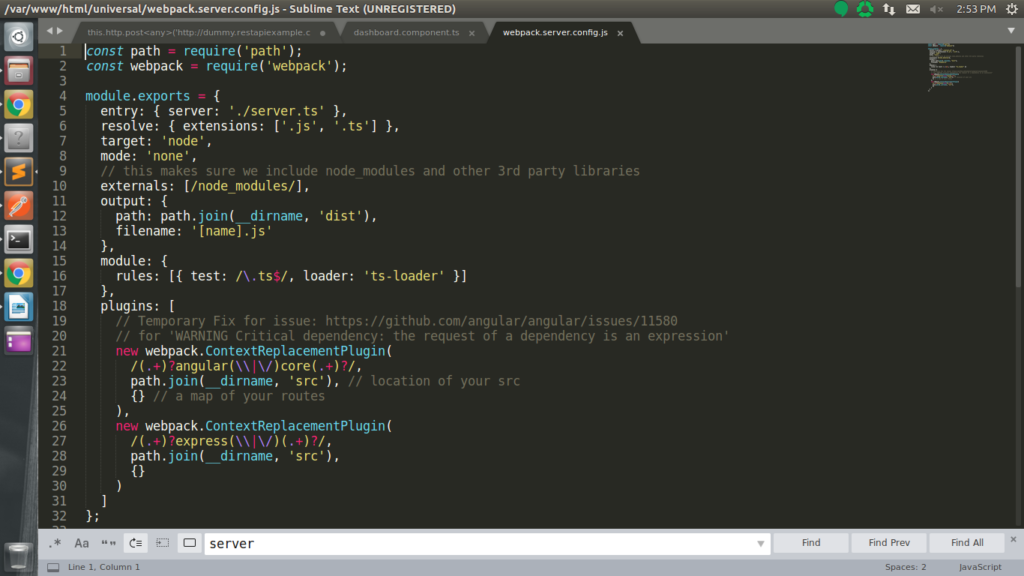Toggle highlight matches option
Image resolution: width=1024 pixels, height=576 pixels.
click(x=189, y=543)
